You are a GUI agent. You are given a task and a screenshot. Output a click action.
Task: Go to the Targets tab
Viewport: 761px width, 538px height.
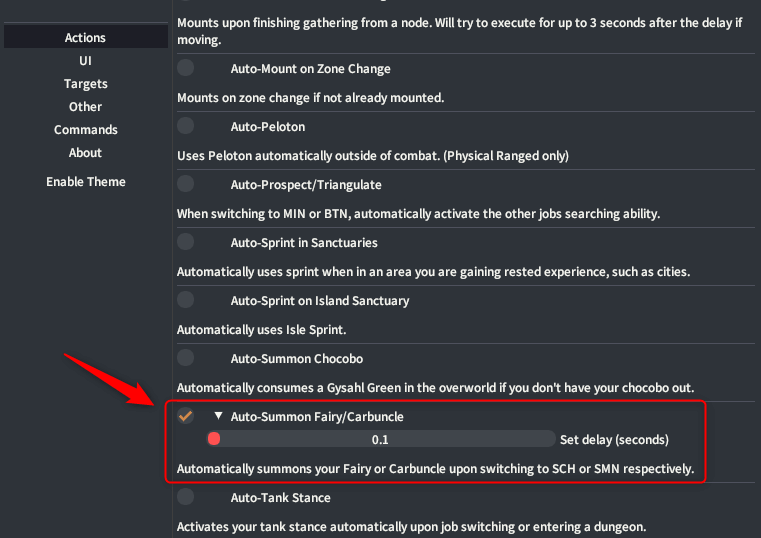pyautogui.click(x=85, y=84)
